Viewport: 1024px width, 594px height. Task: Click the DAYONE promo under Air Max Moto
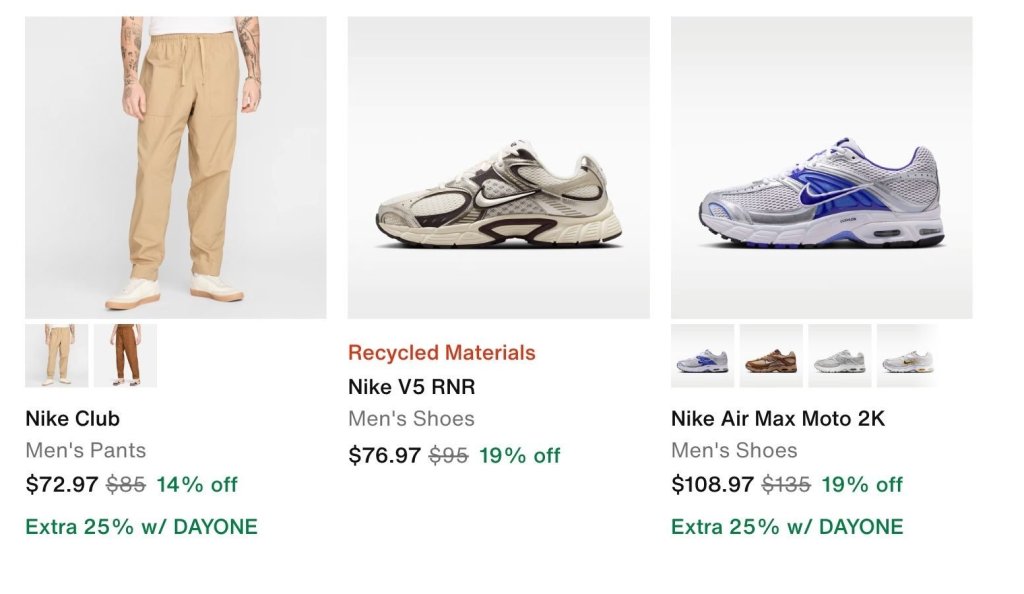pos(787,527)
